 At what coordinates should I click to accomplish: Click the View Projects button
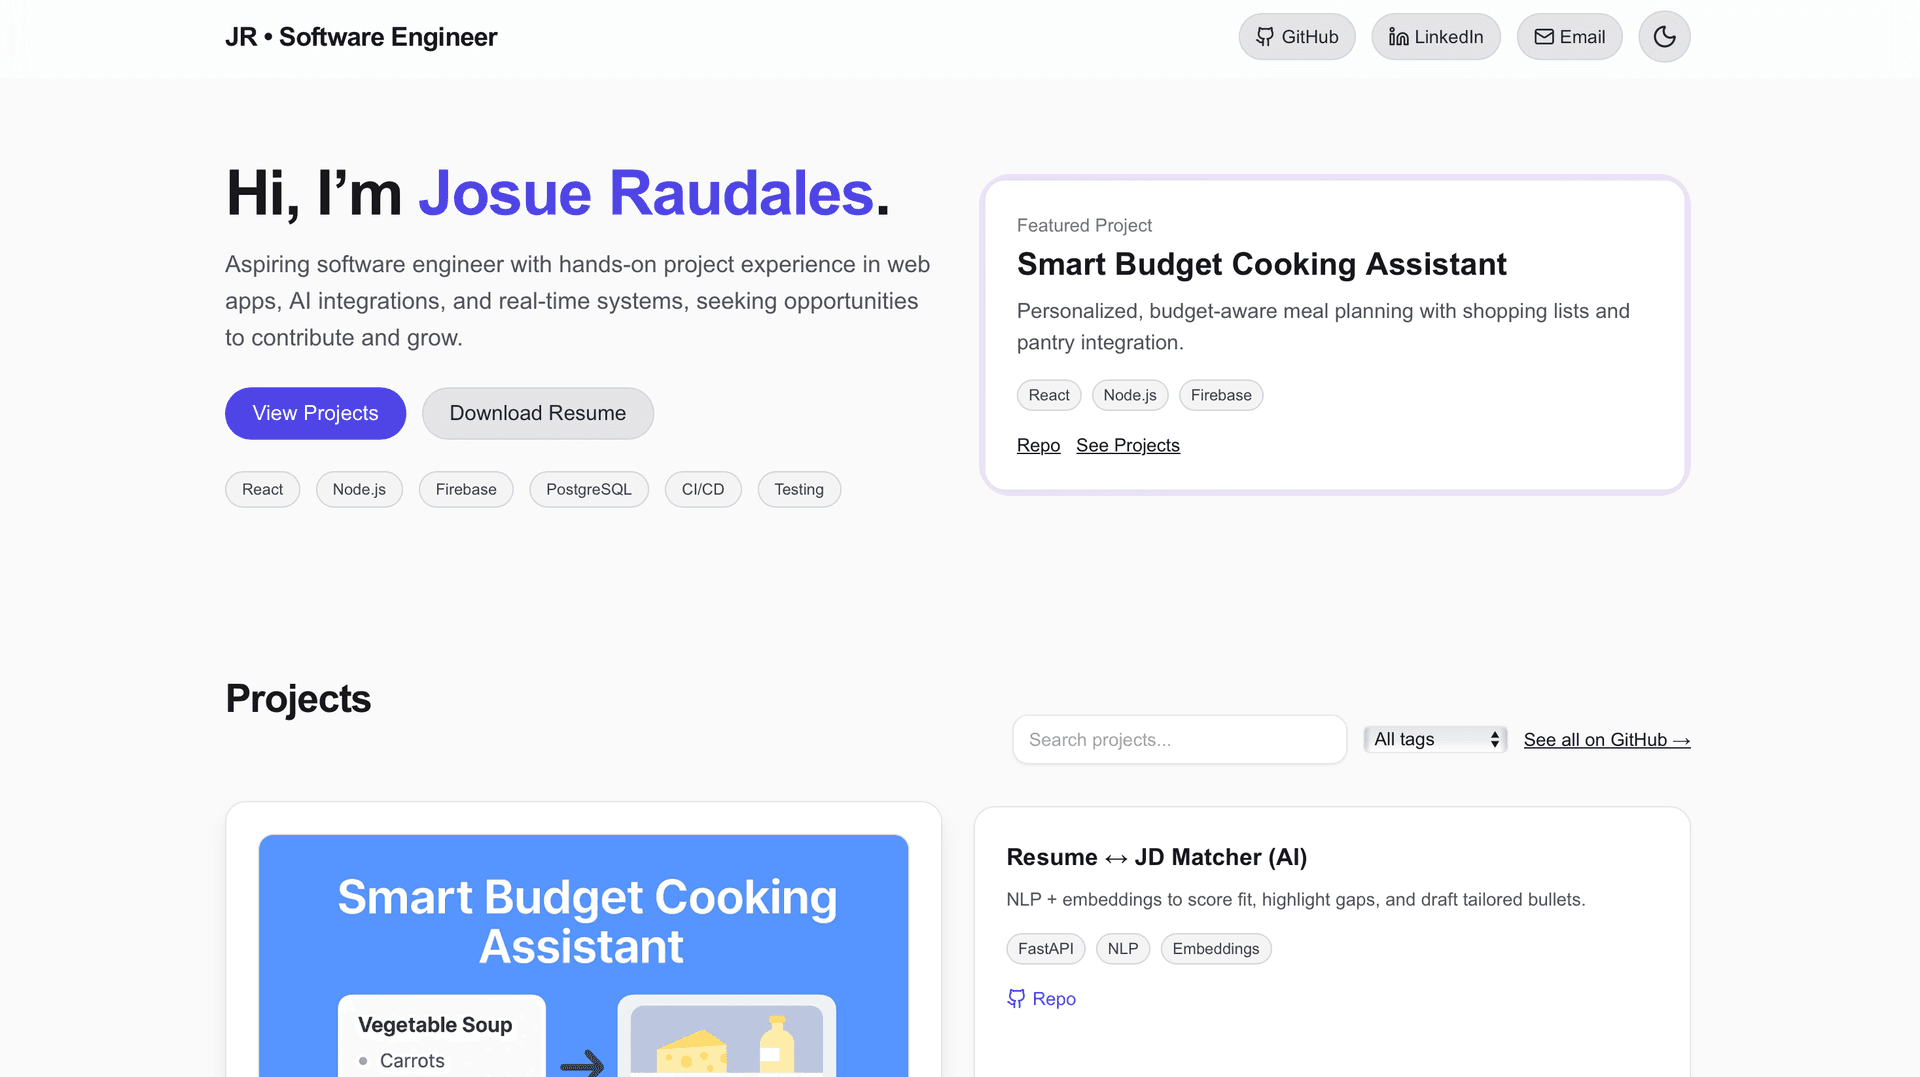(315, 413)
